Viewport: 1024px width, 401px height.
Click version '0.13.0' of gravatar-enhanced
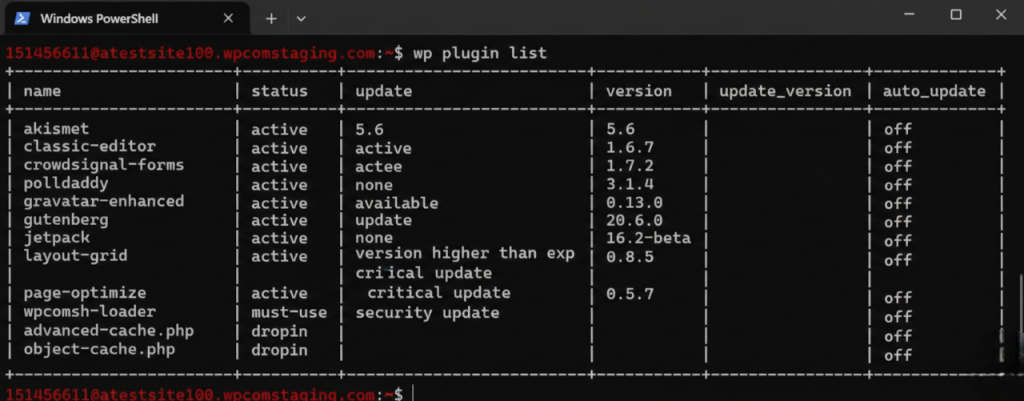click(634, 202)
